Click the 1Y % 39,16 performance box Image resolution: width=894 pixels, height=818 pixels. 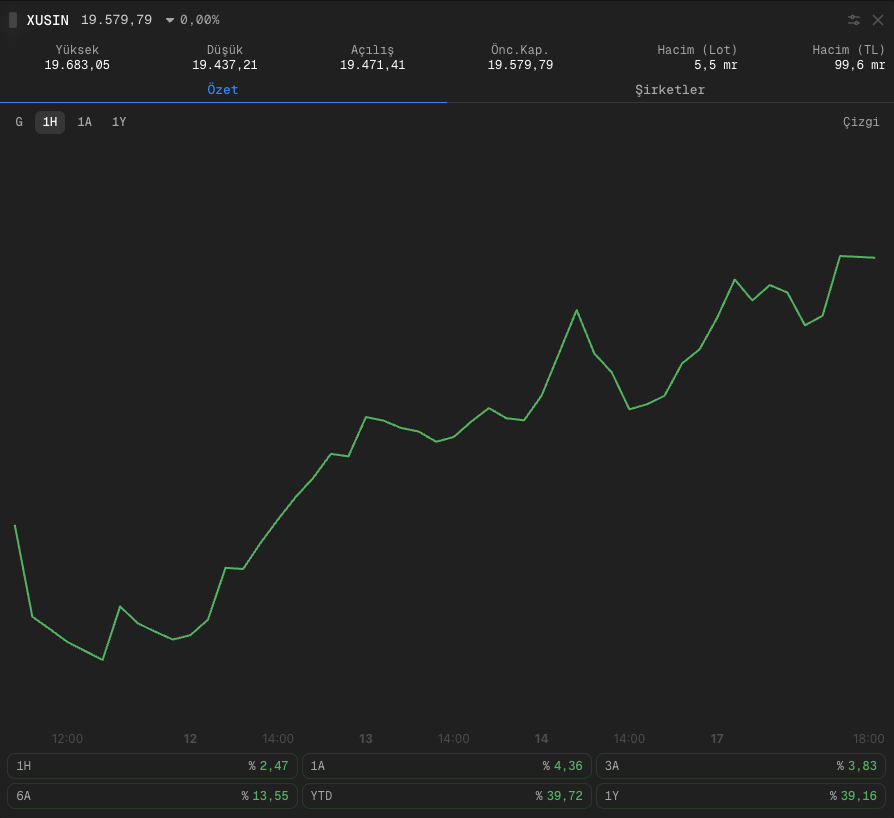pyautogui.click(x=741, y=796)
